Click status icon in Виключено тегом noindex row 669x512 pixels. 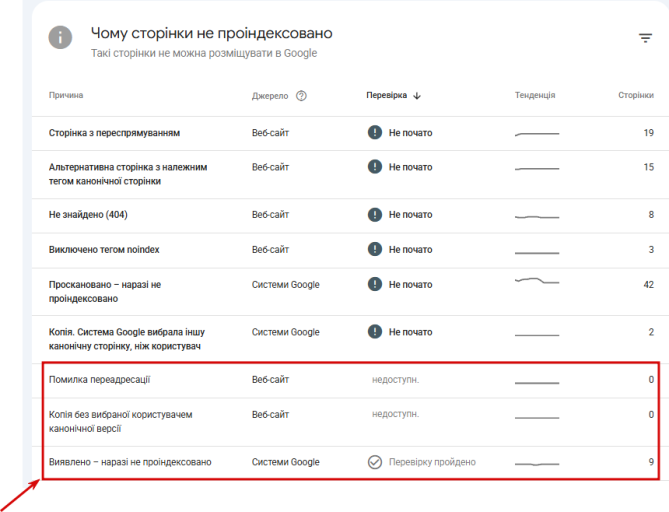tap(375, 249)
